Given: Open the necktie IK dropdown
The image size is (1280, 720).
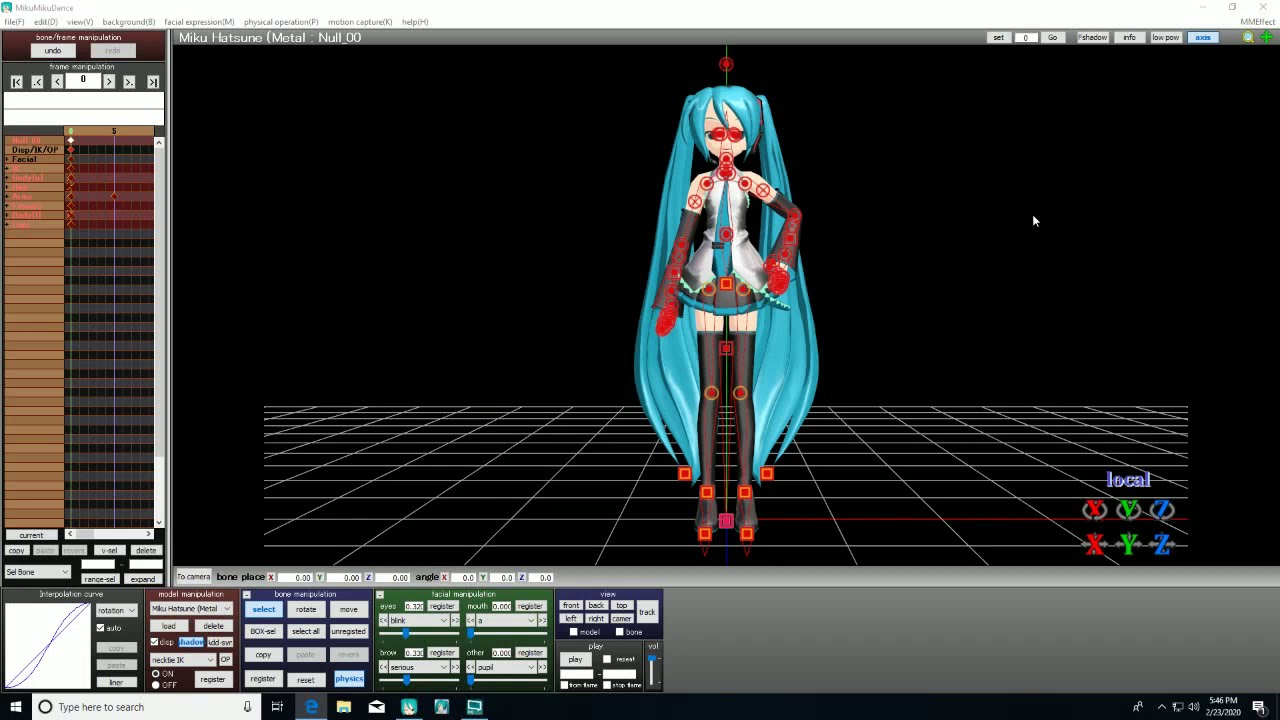Looking at the screenshot, I should 183,660.
